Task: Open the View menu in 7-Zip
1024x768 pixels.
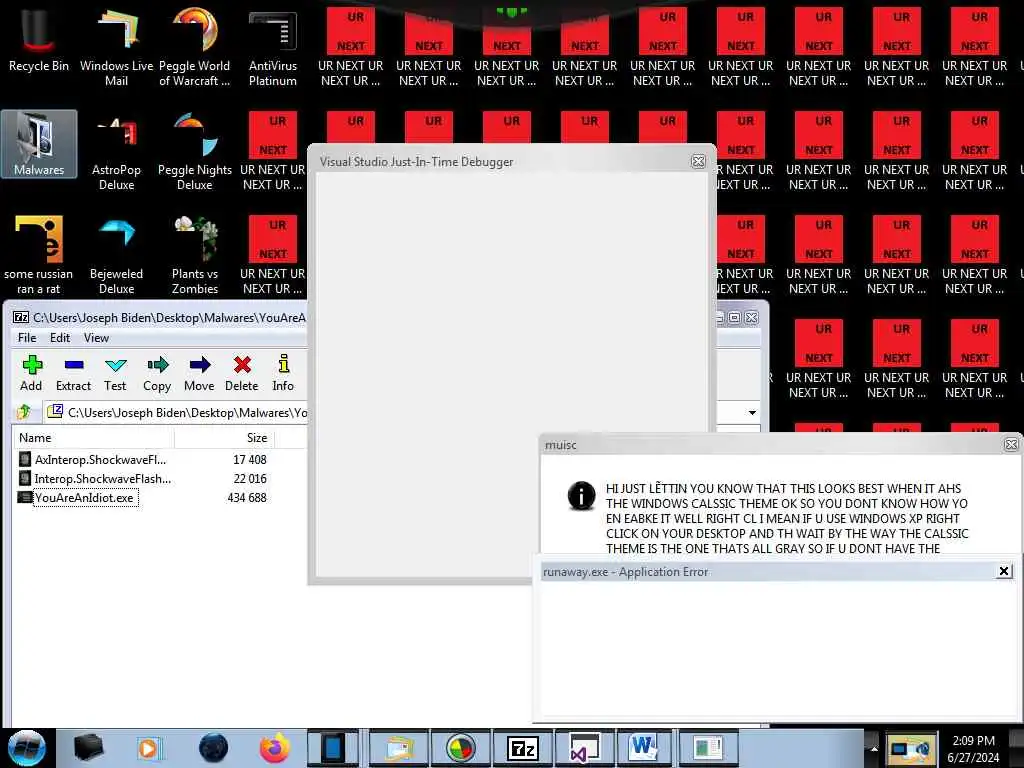Action: [x=96, y=338]
